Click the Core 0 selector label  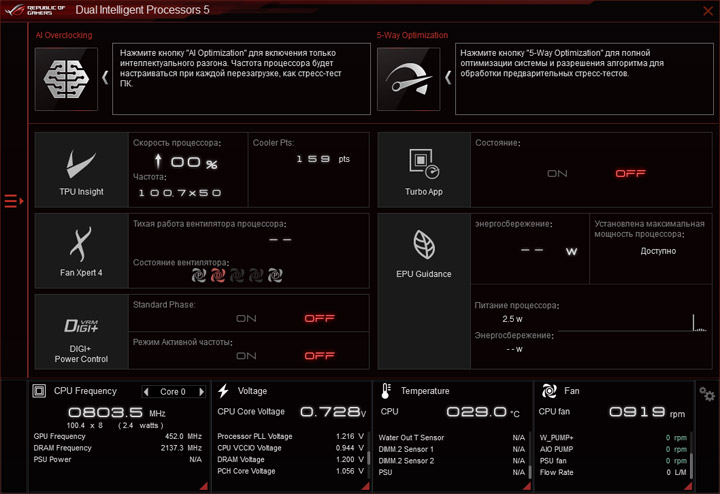pos(173,392)
